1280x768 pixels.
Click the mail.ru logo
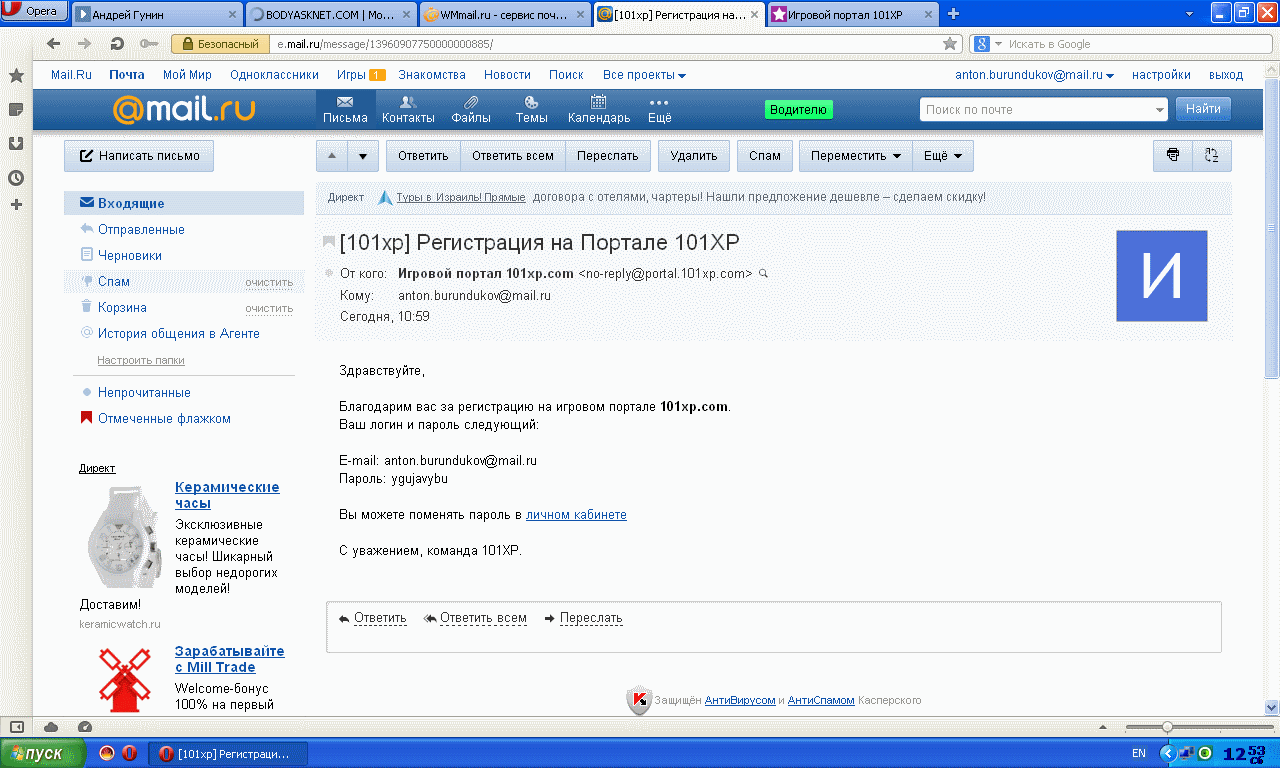point(183,109)
